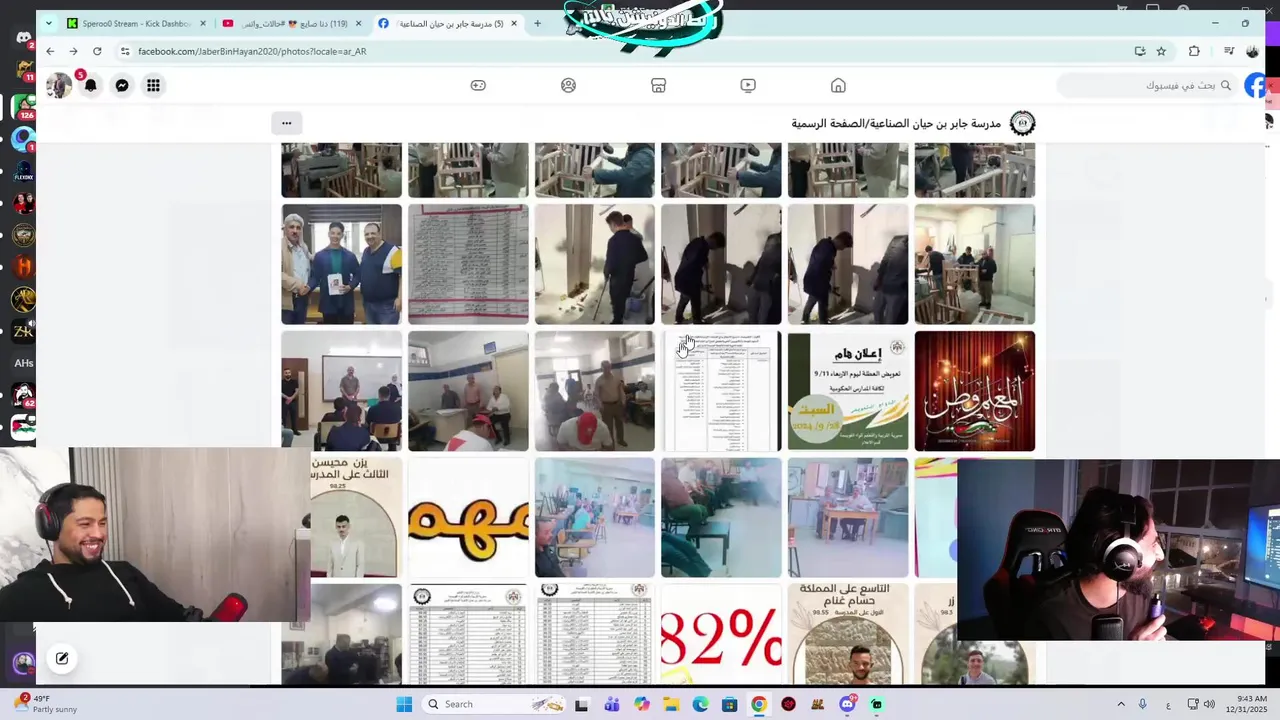Image resolution: width=1280 pixels, height=720 pixels.
Task: Open a new browser tab
Action: [x=537, y=23]
